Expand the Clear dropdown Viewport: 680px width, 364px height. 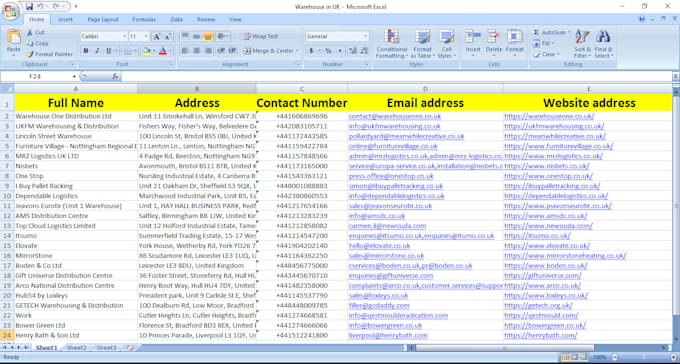pyautogui.click(x=559, y=54)
